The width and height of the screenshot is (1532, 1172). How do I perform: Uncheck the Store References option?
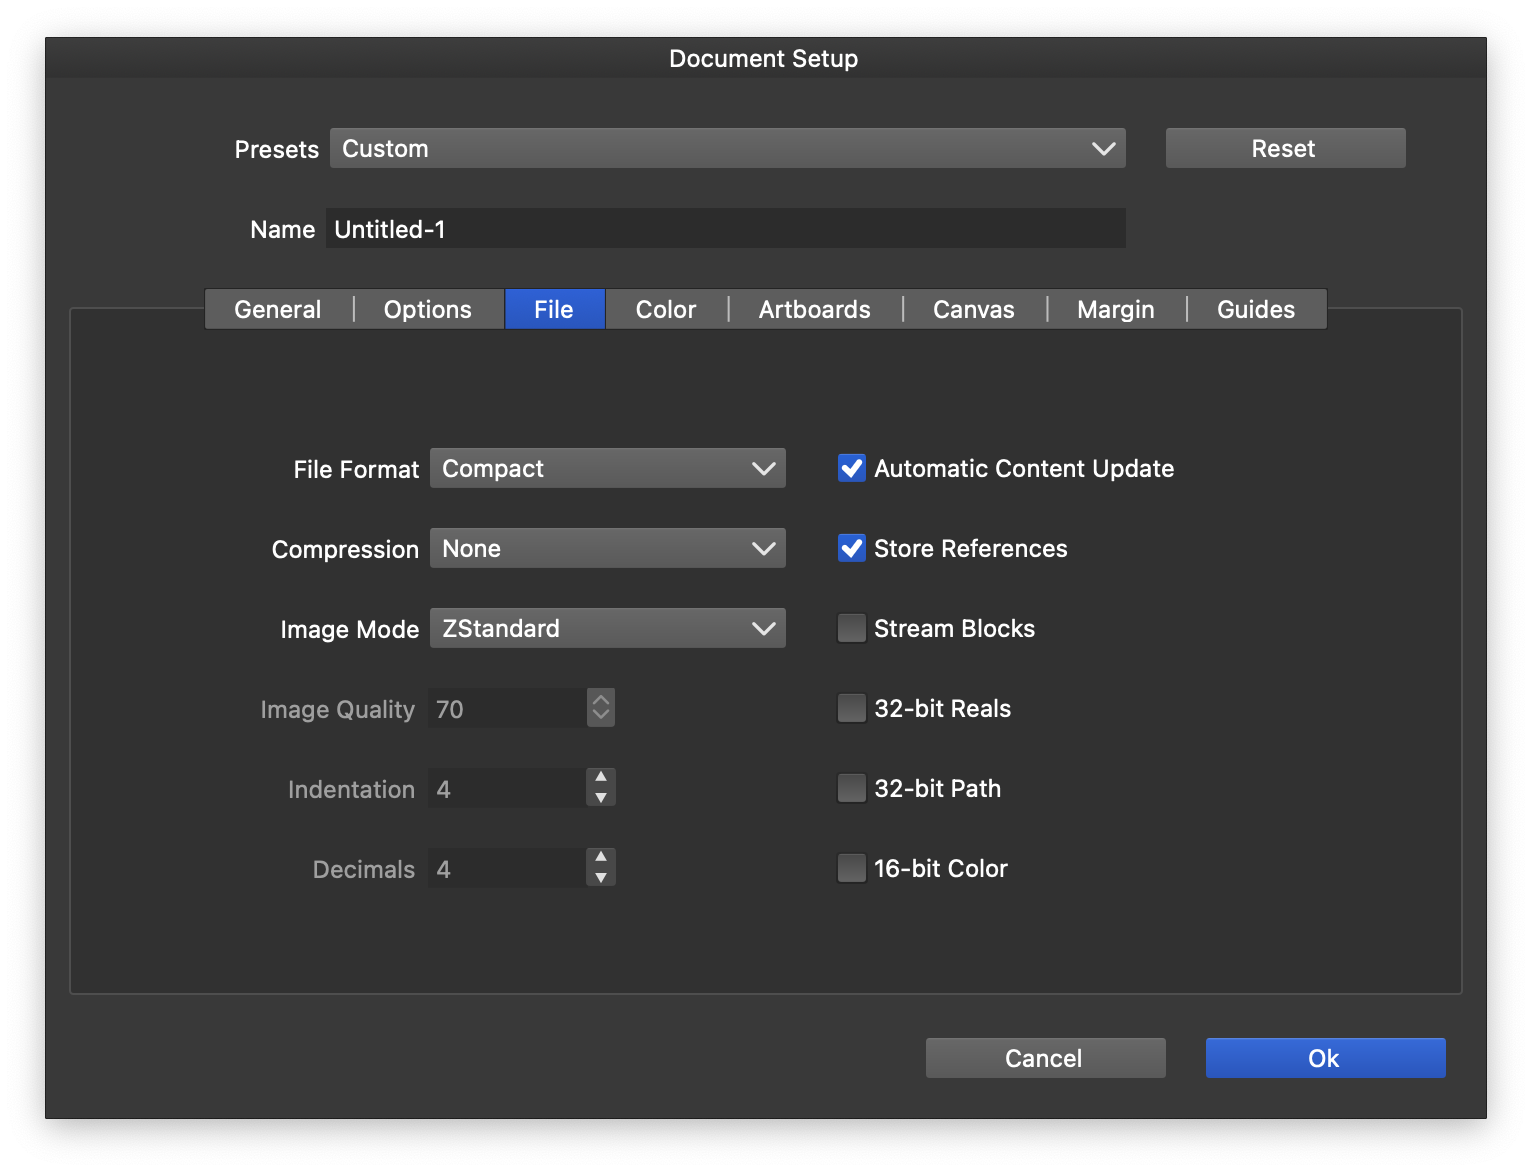coord(851,548)
